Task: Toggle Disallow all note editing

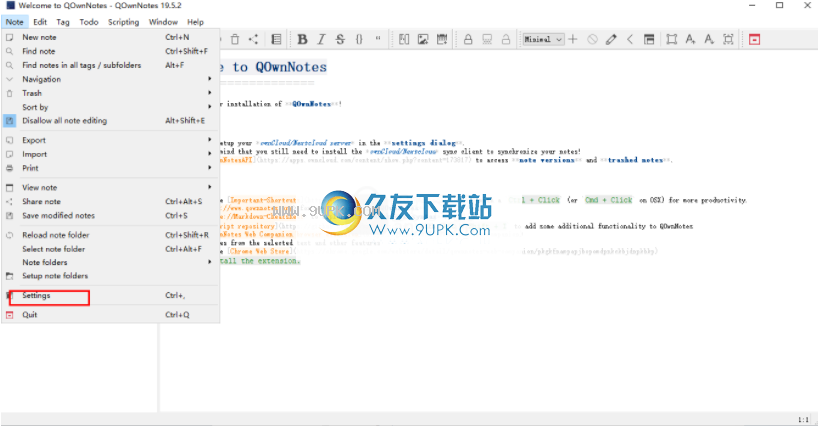Action: [111, 120]
